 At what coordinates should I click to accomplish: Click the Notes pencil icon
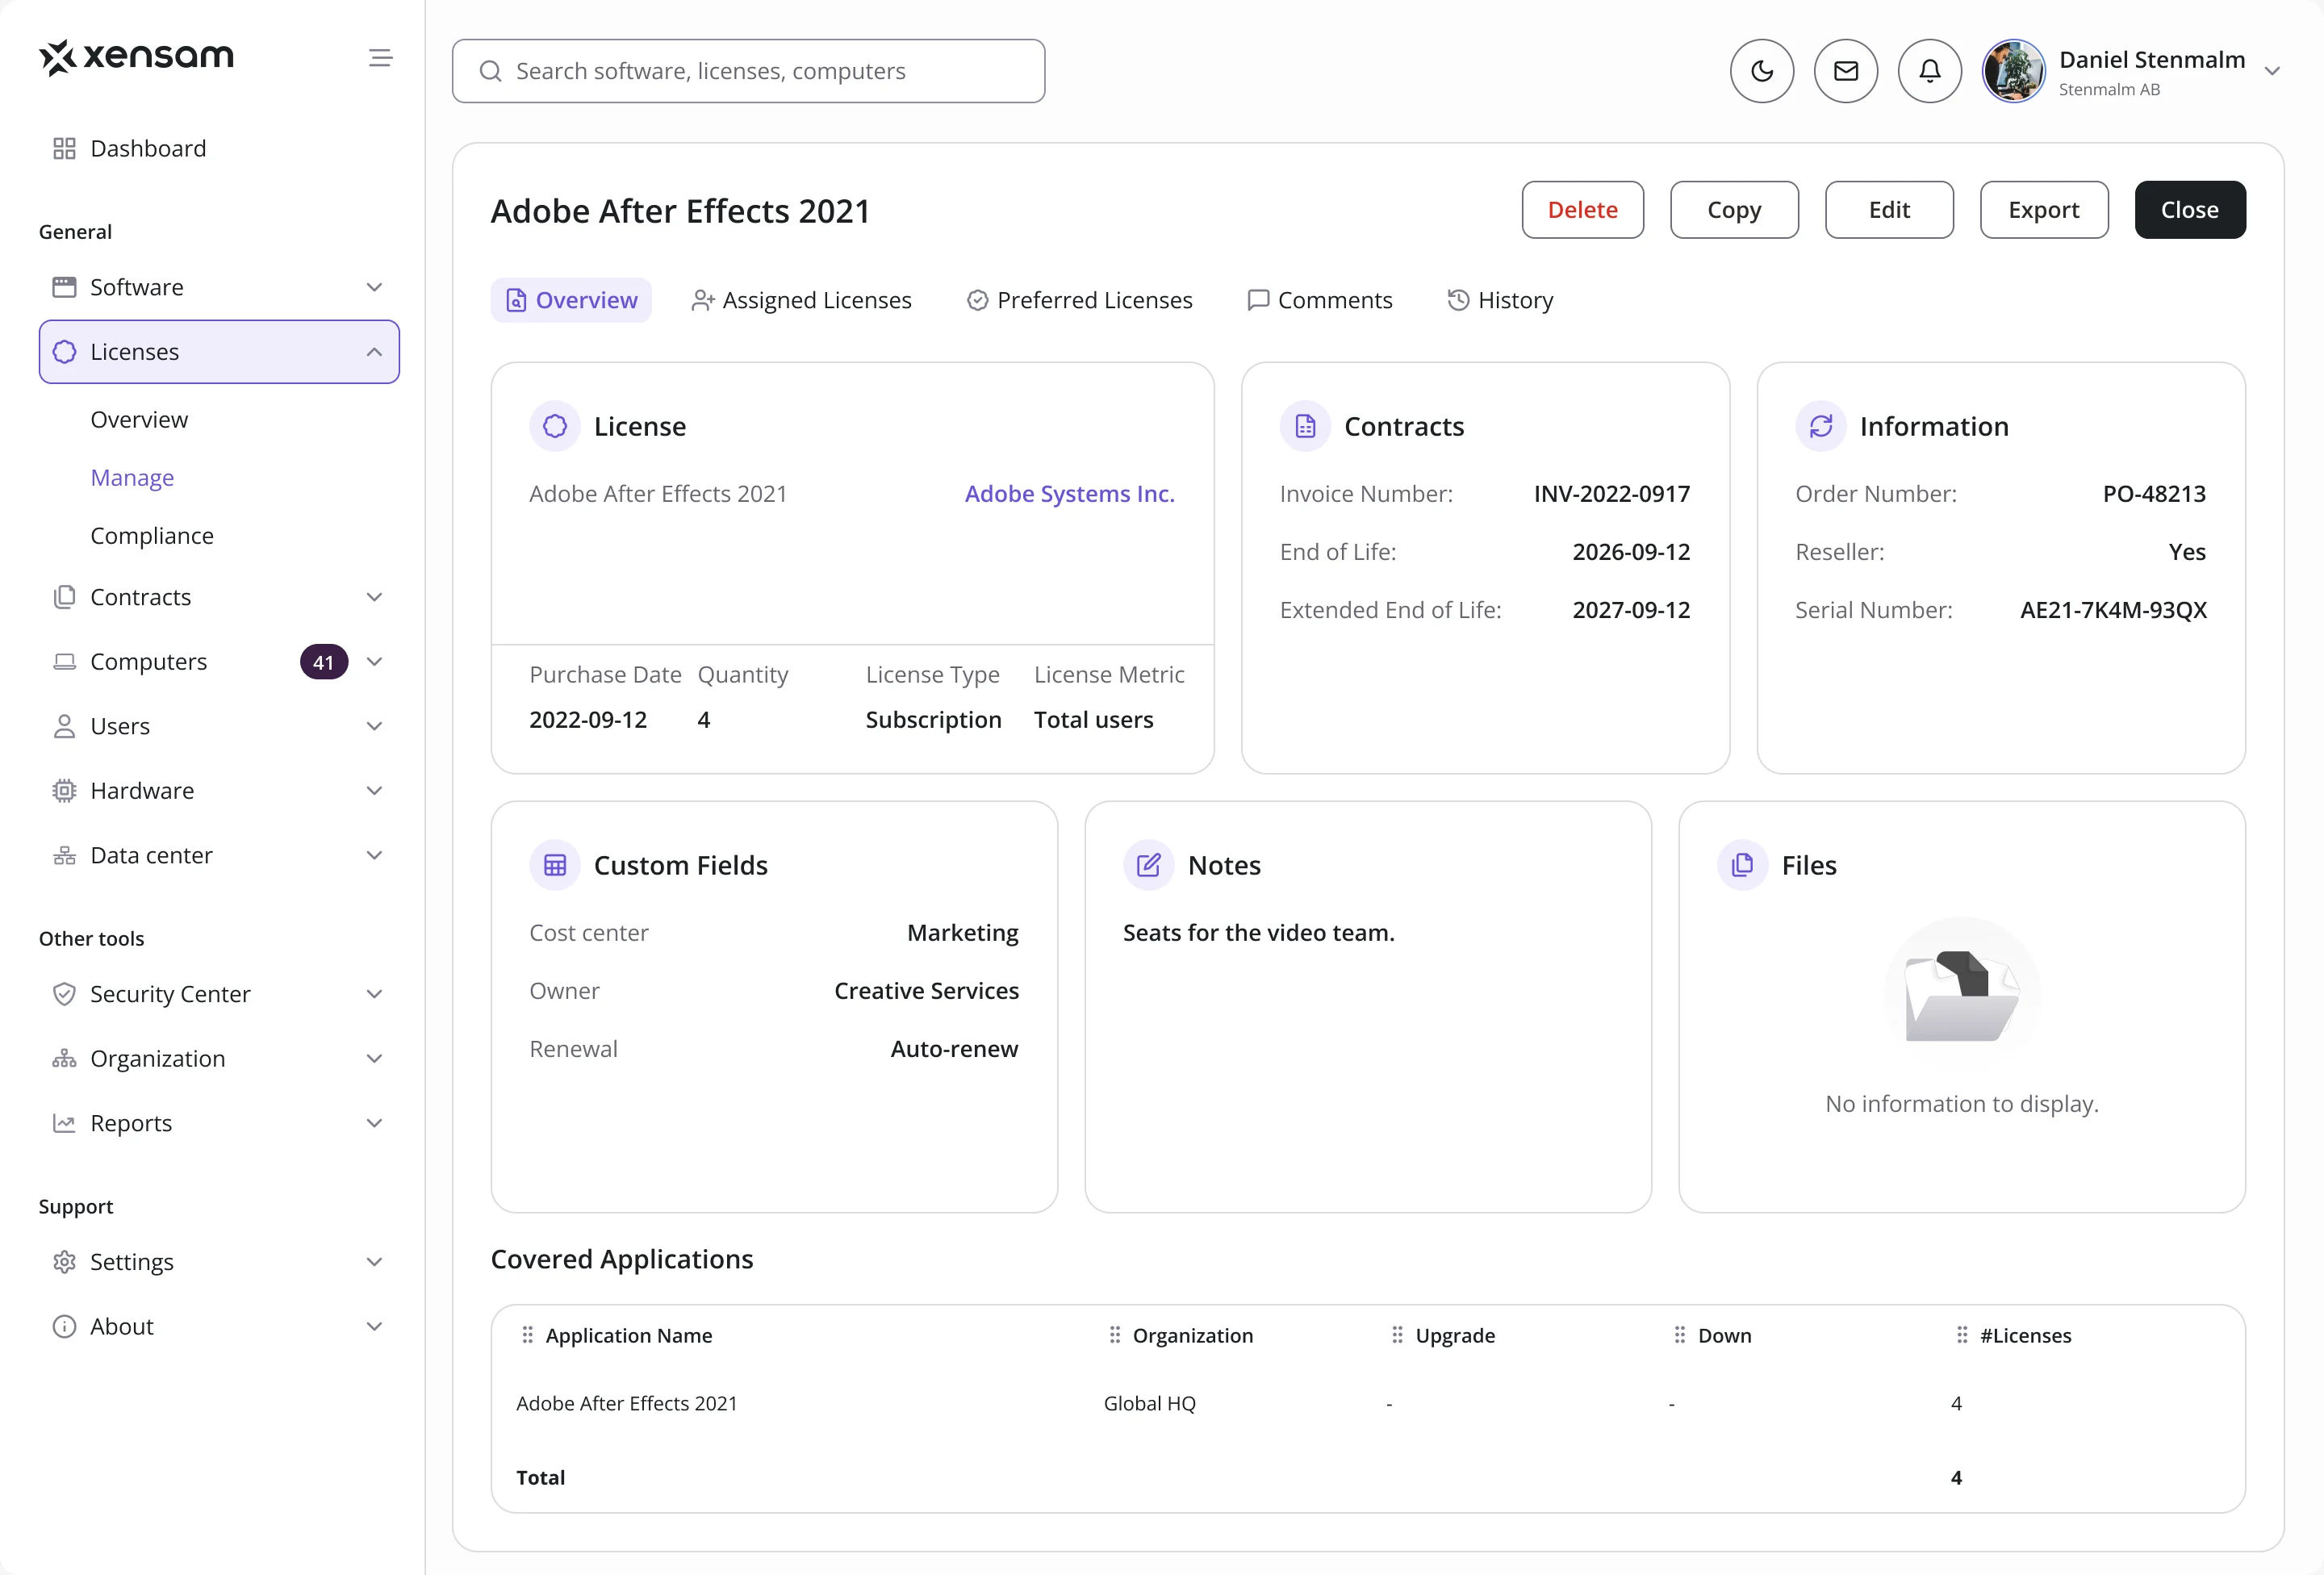coord(1149,865)
